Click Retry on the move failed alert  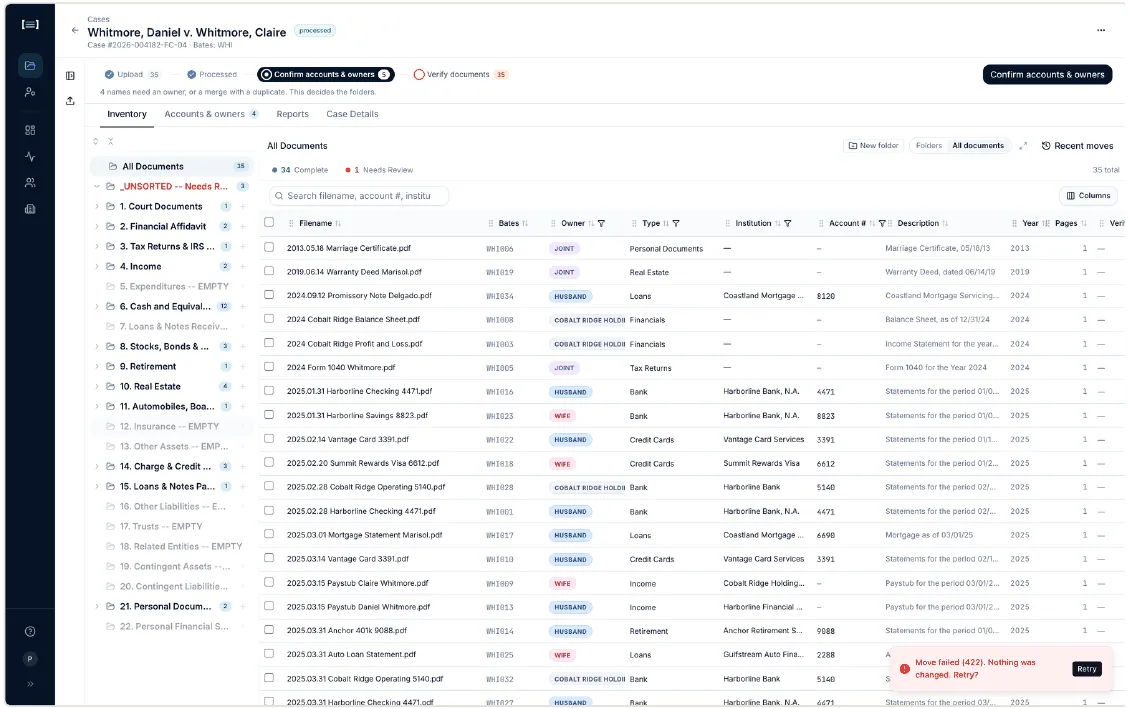click(x=1086, y=669)
